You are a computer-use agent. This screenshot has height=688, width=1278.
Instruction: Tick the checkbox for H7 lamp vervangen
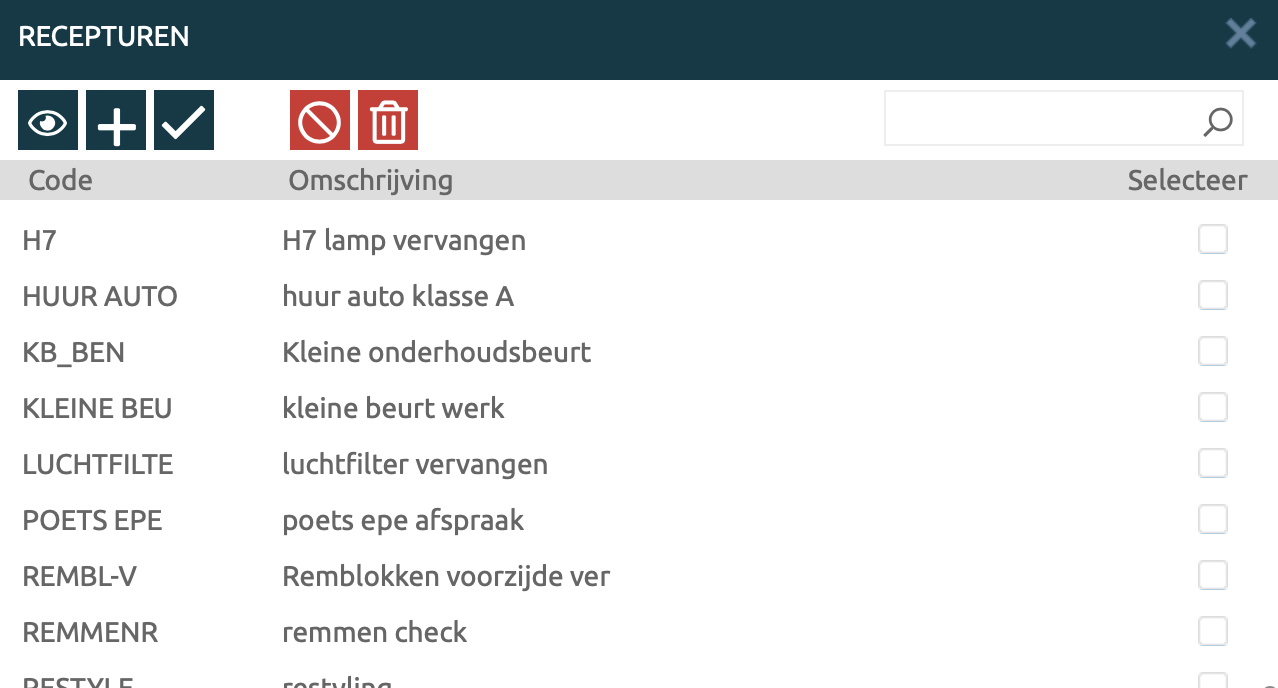[1212, 240]
